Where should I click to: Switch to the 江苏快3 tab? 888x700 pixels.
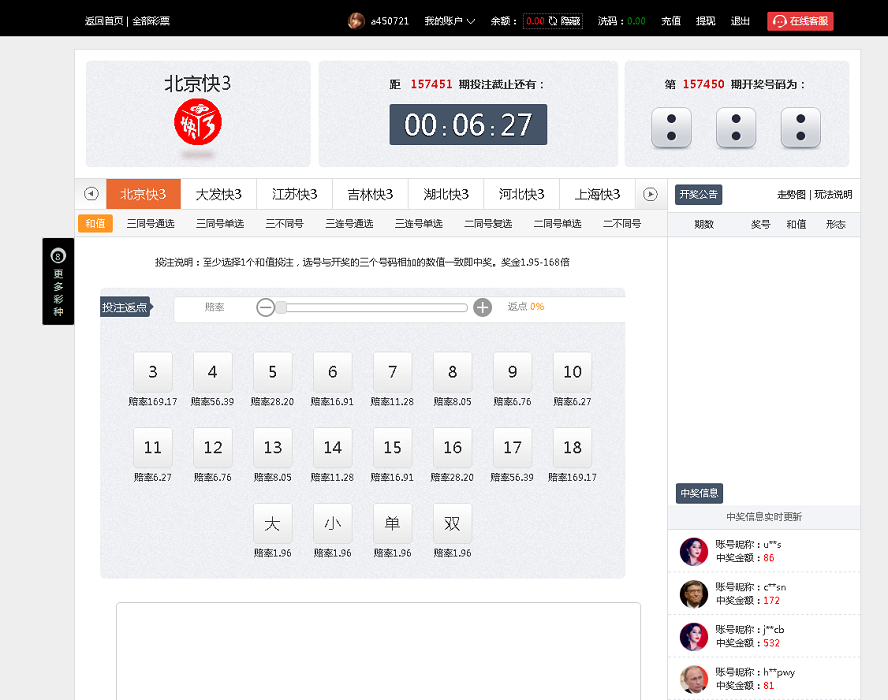coord(294,195)
